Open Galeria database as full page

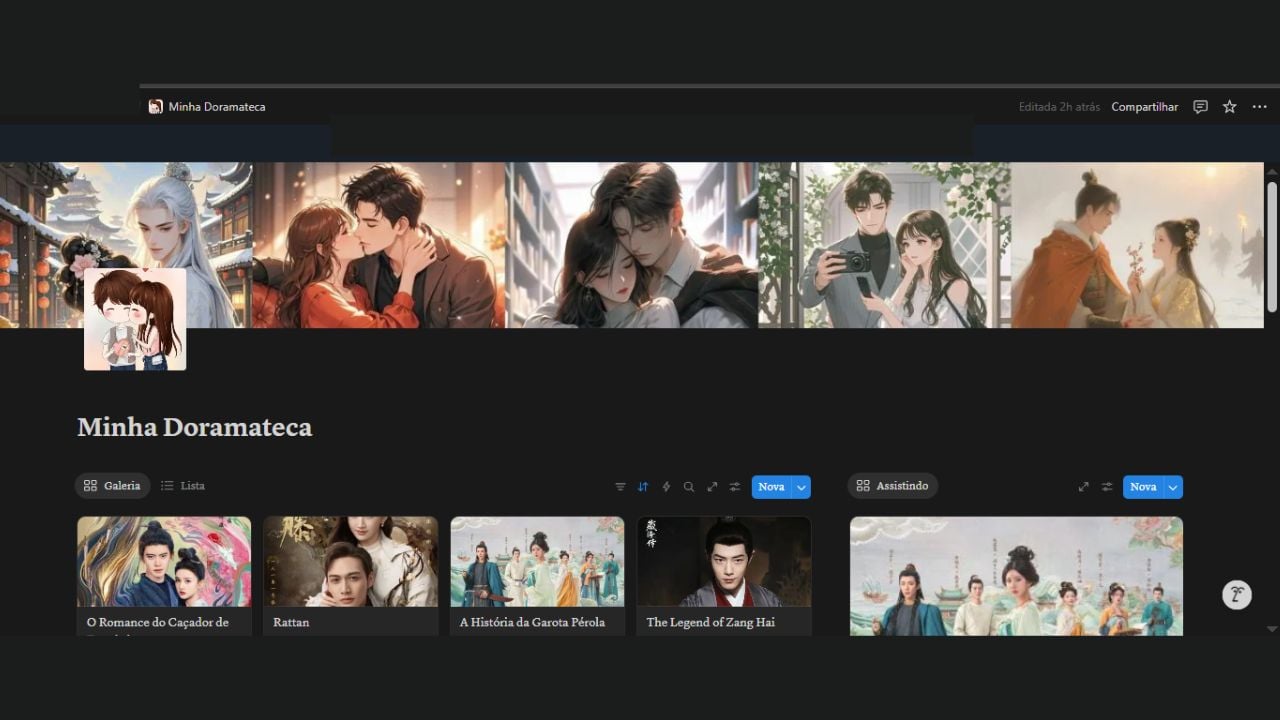click(x=712, y=487)
